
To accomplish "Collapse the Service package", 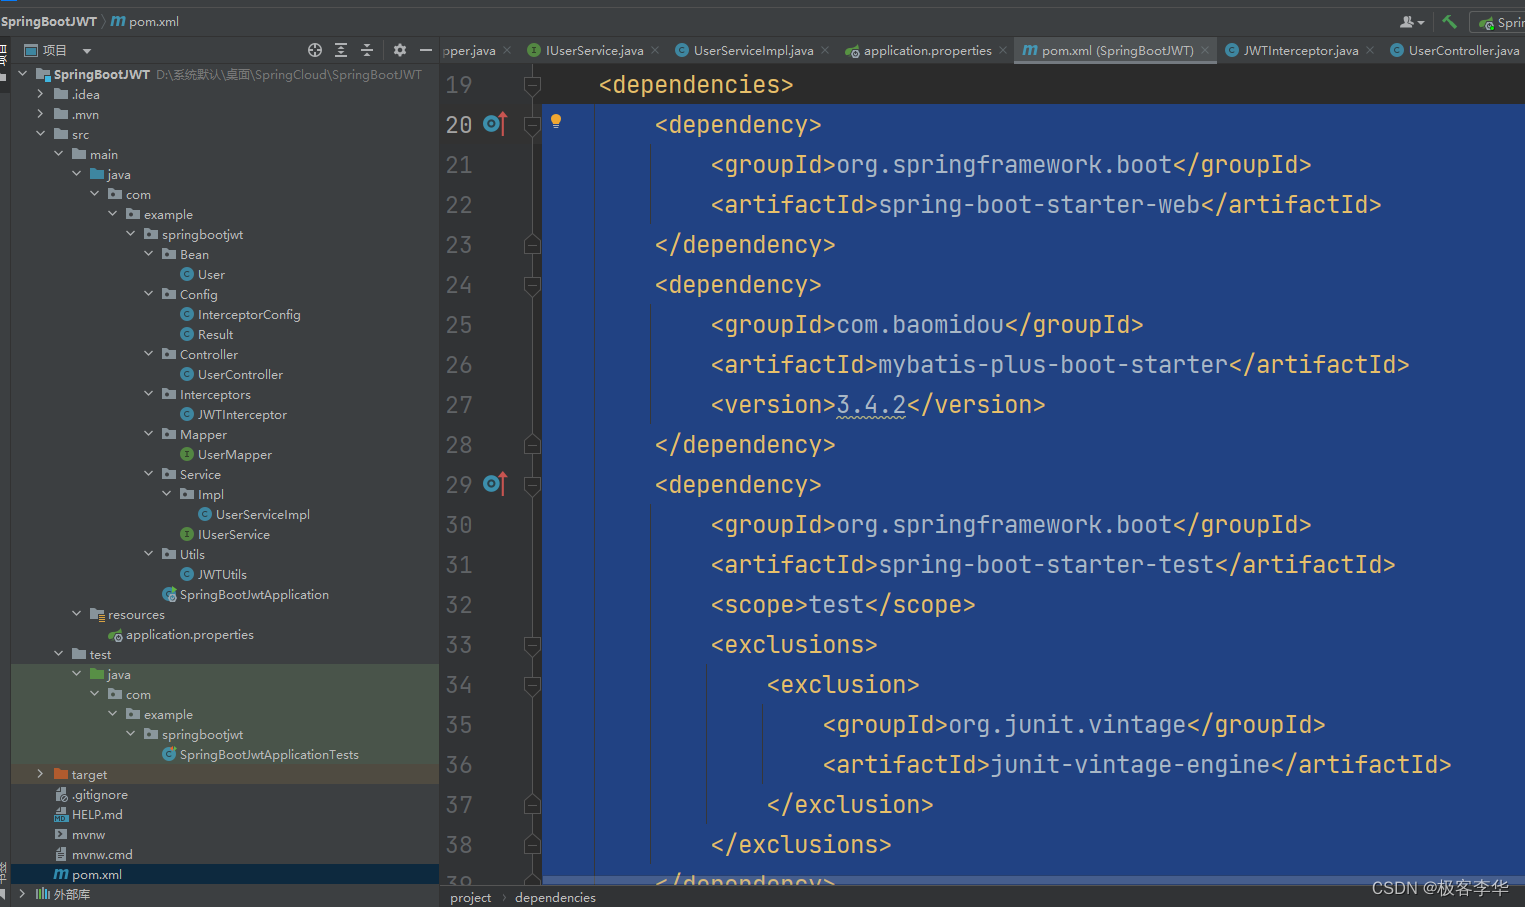I will [x=148, y=474].
